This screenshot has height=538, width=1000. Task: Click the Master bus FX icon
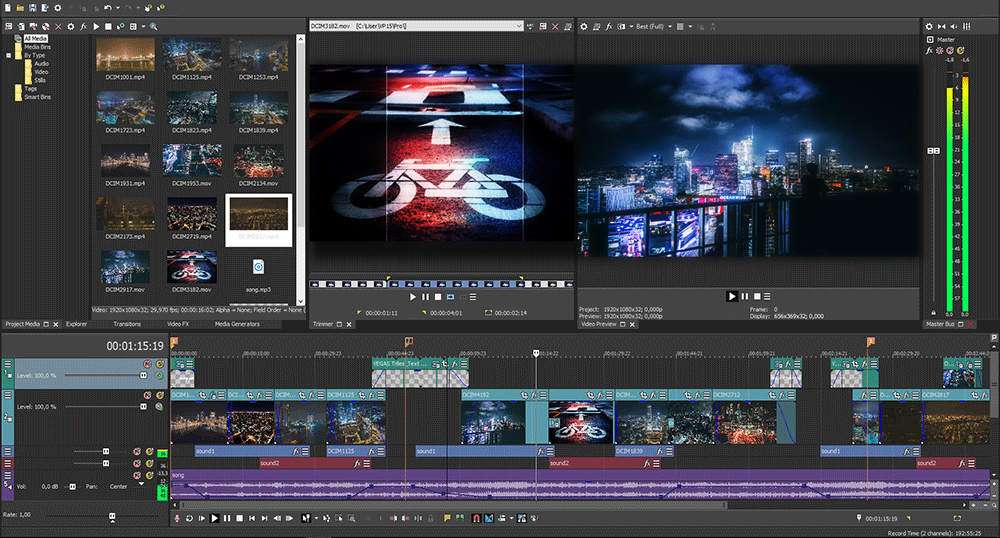[x=929, y=51]
